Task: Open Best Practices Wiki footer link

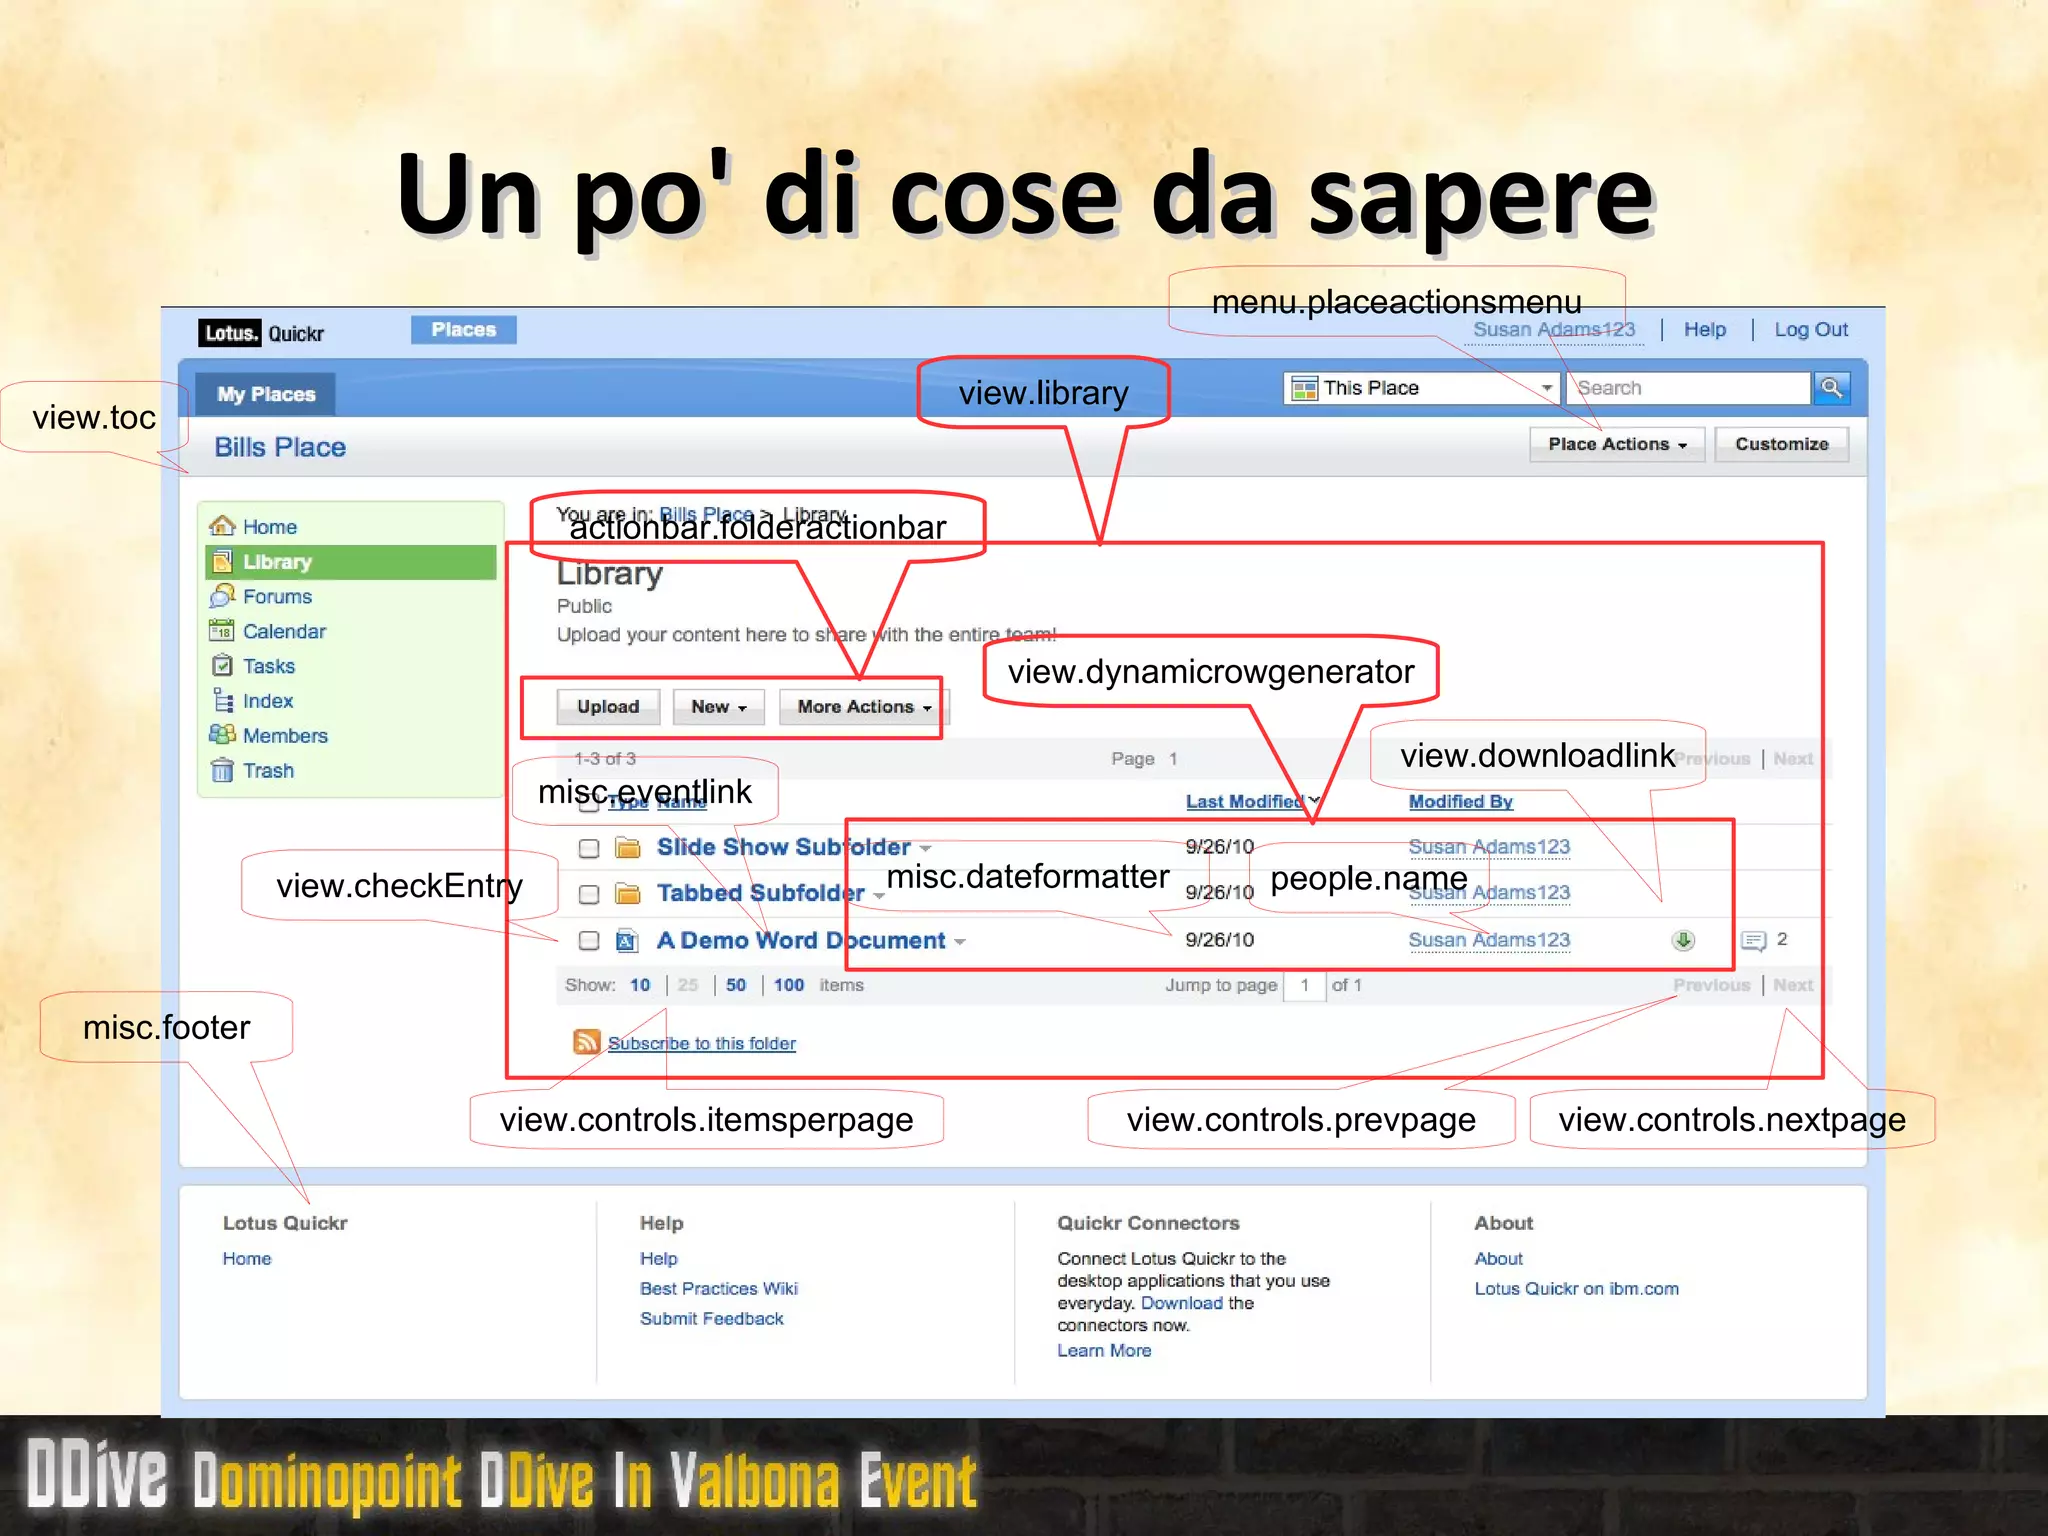Action: tap(719, 1289)
